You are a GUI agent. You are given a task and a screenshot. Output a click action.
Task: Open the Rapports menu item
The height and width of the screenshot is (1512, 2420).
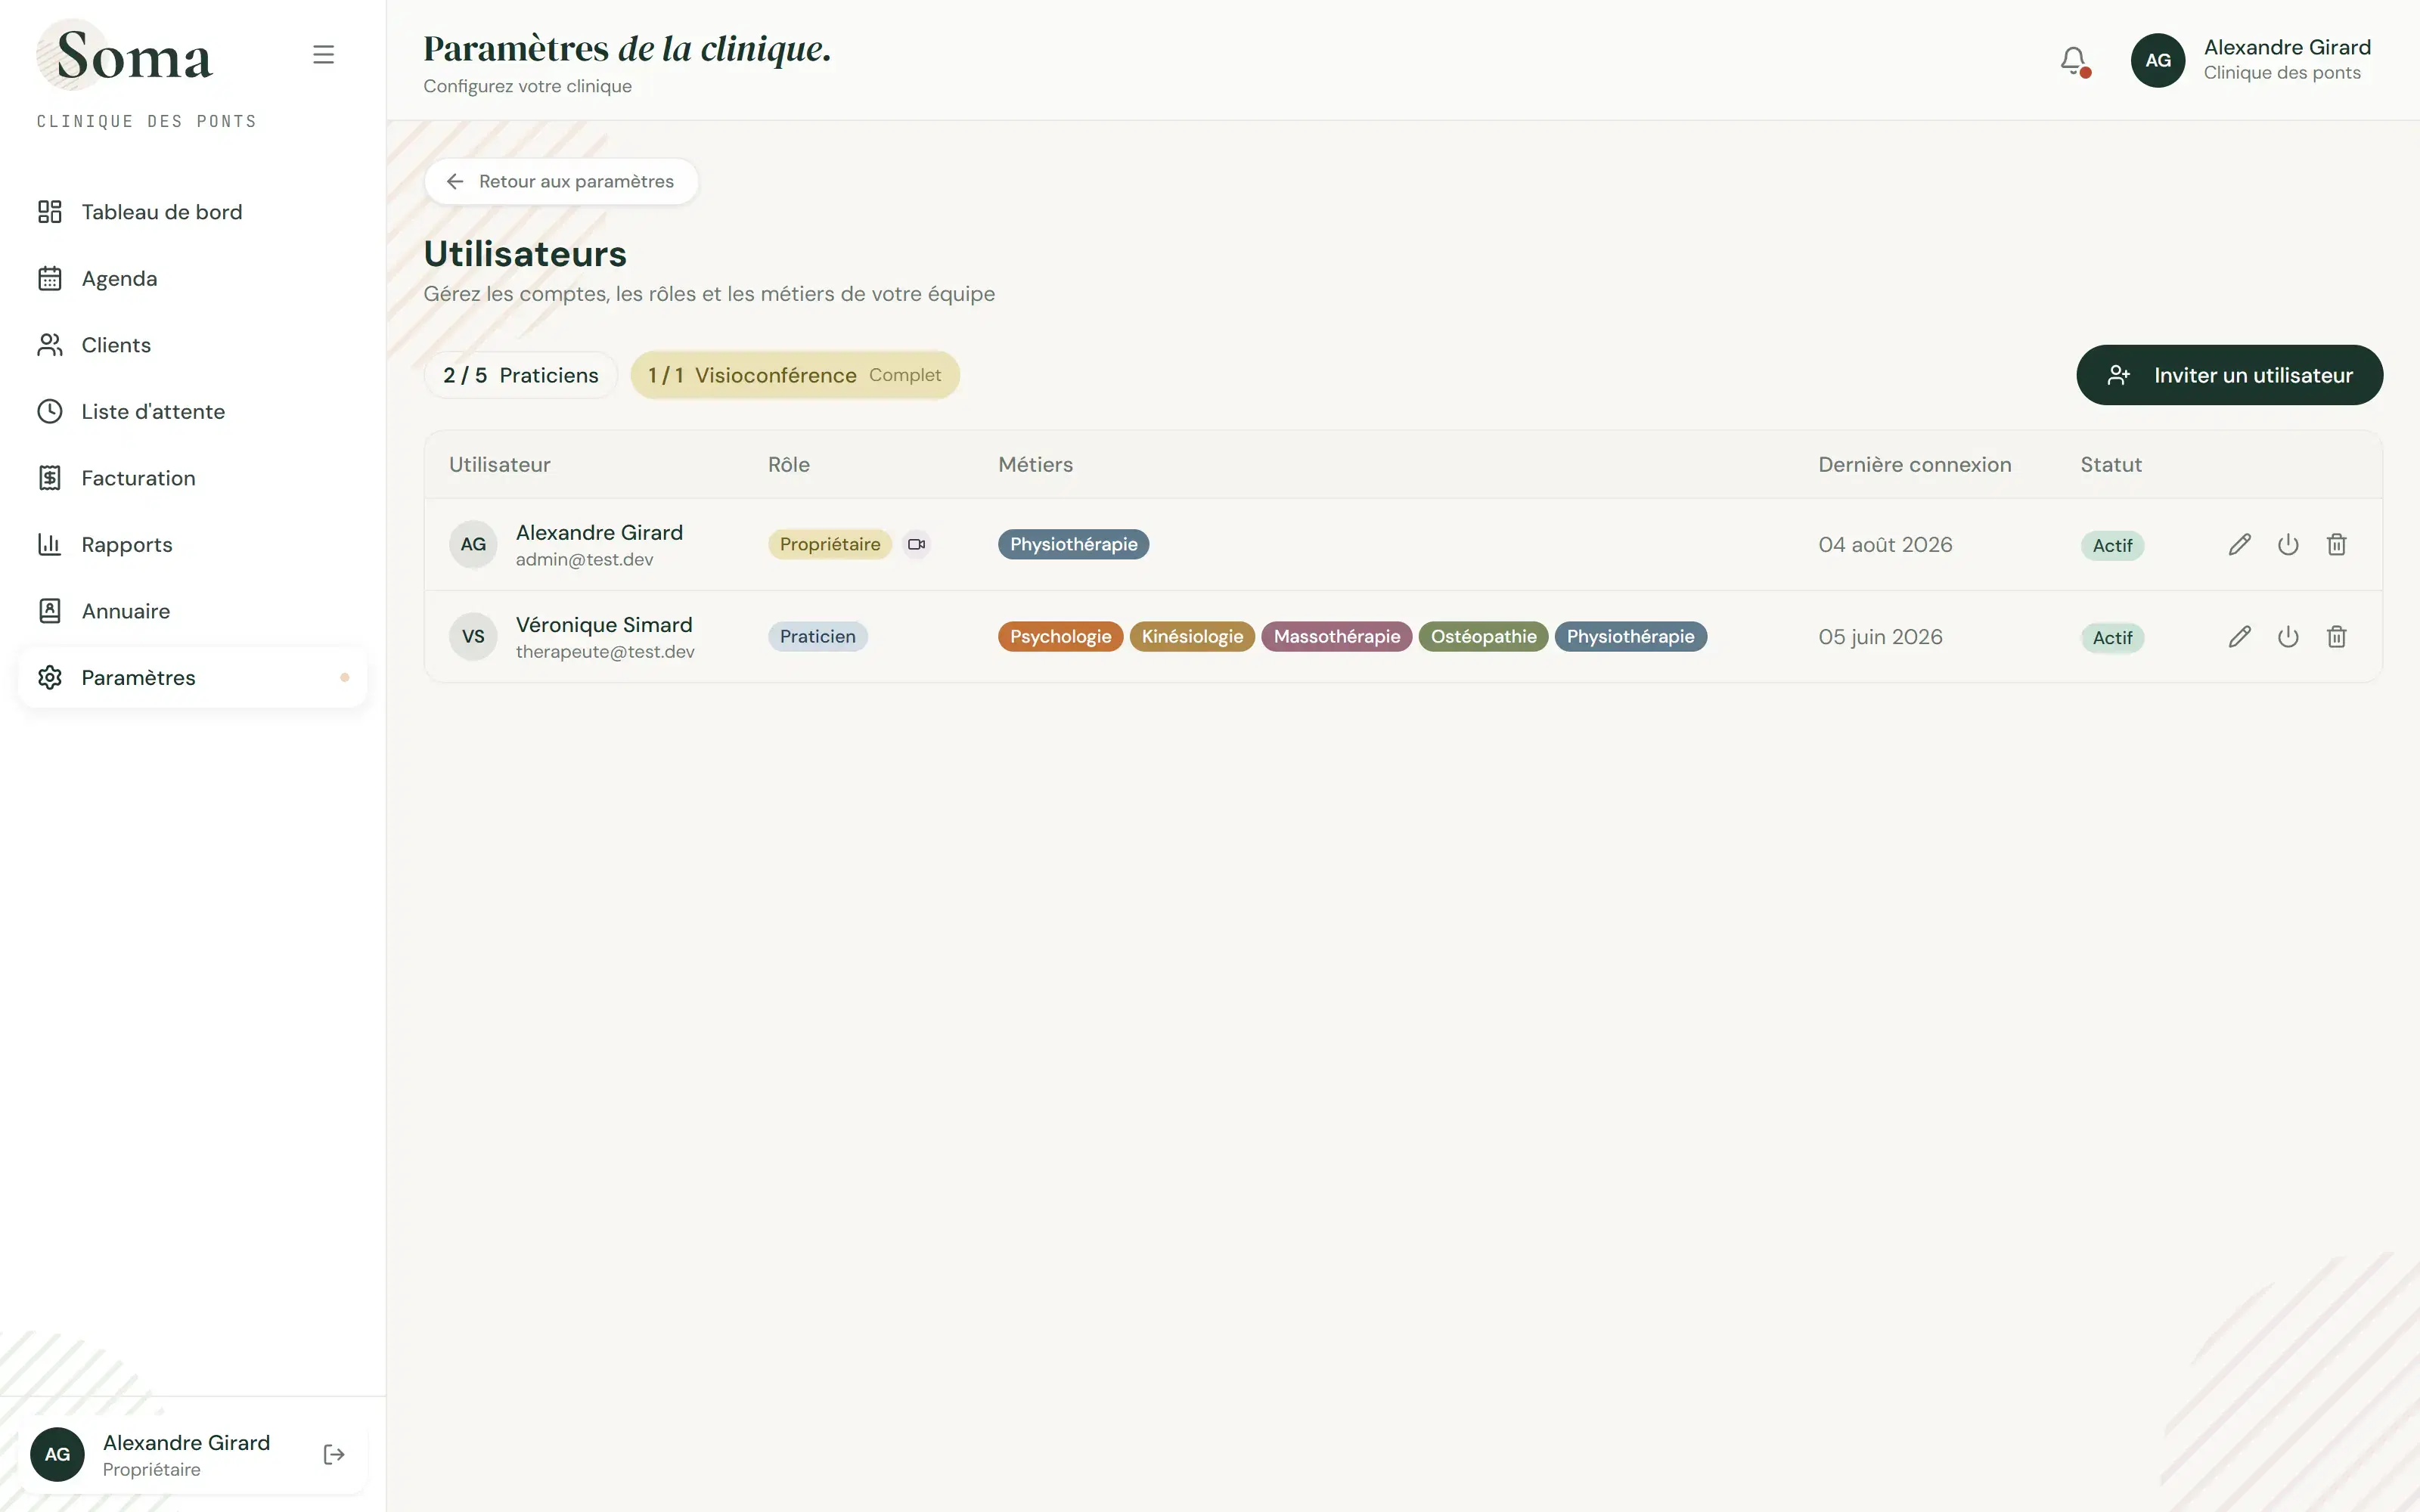pyautogui.click(x=193, y=544)
